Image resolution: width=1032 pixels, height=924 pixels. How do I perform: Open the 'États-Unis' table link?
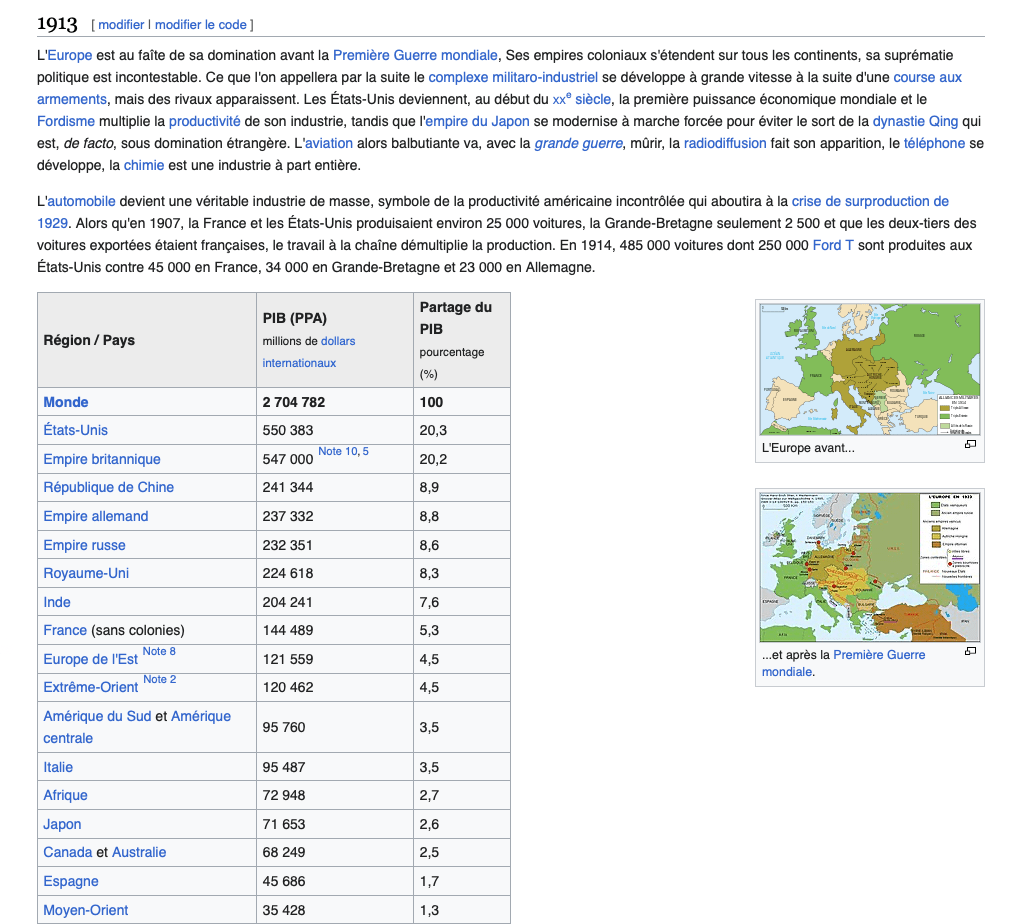tap(75, 430)
